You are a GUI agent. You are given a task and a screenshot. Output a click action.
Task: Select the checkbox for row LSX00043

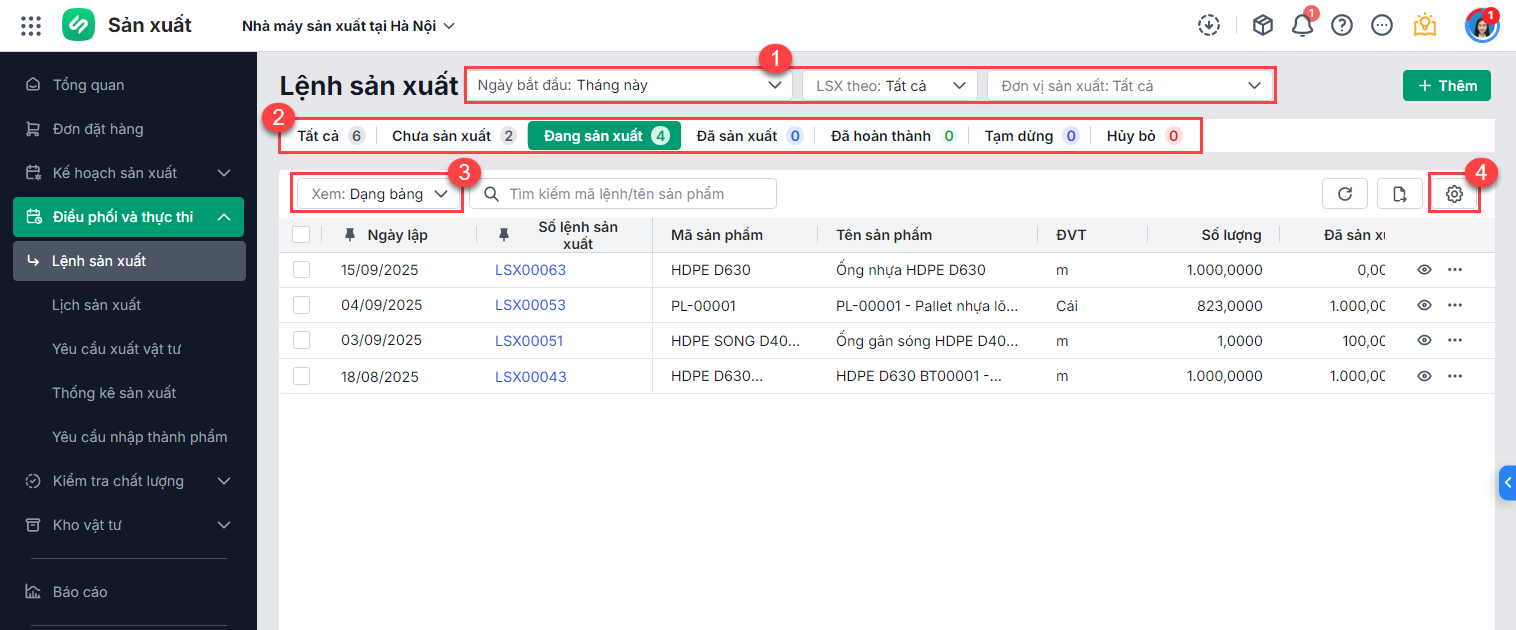click(x=302, y=376)
